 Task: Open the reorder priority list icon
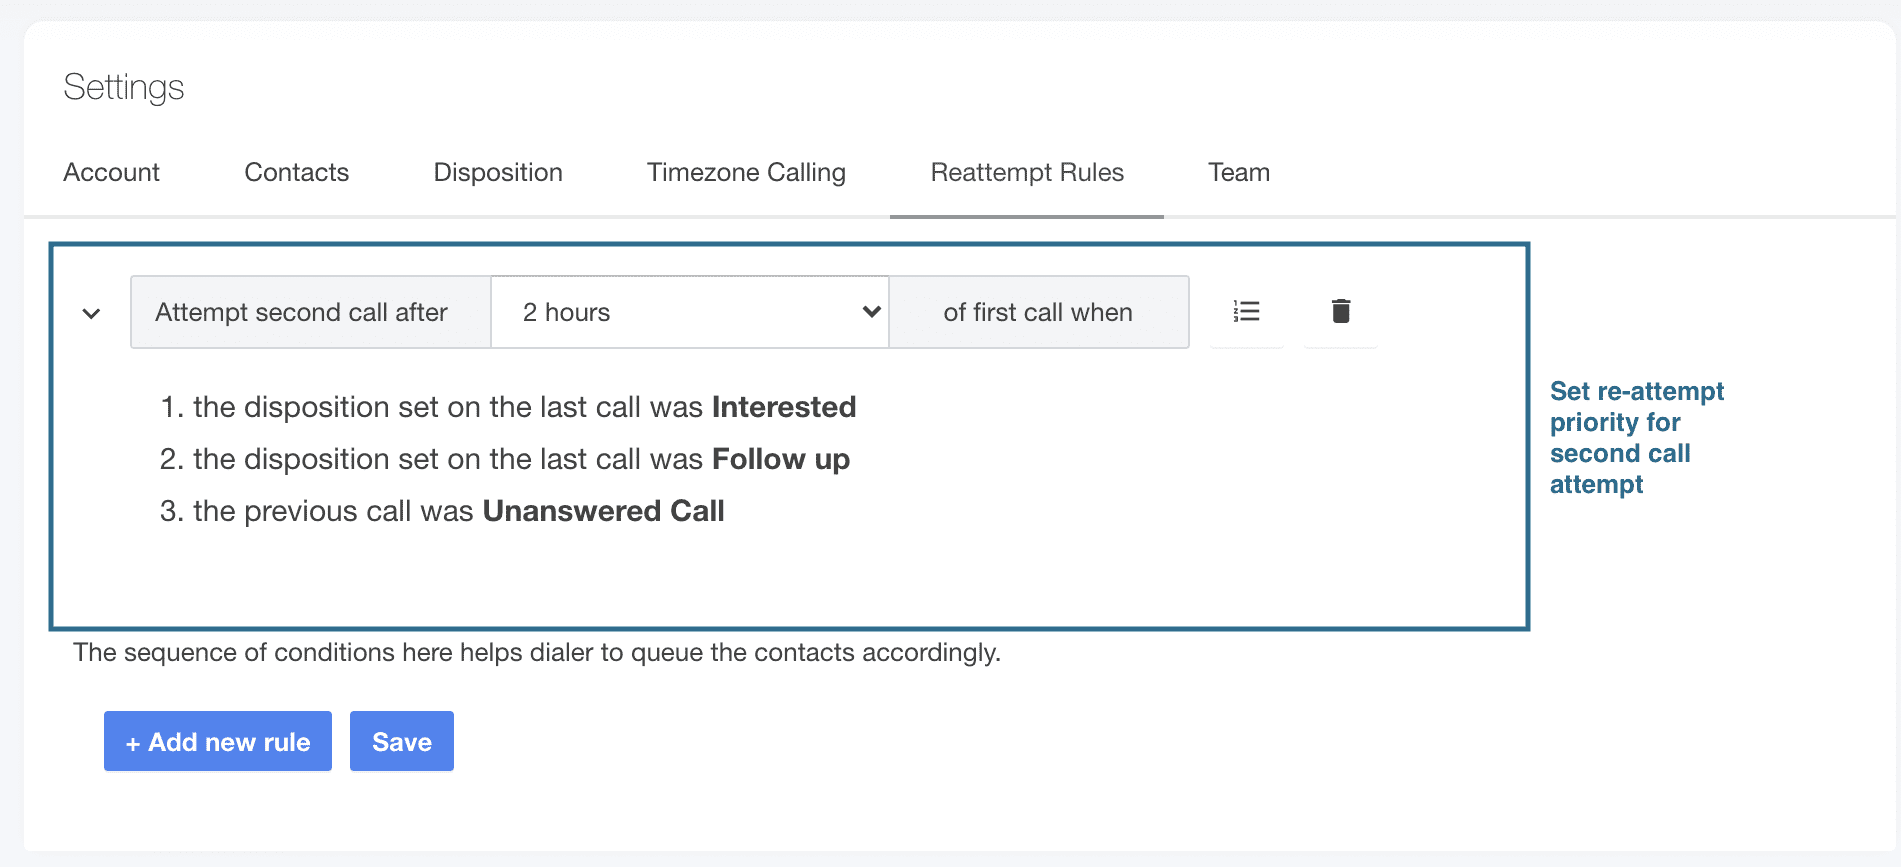1246,311
